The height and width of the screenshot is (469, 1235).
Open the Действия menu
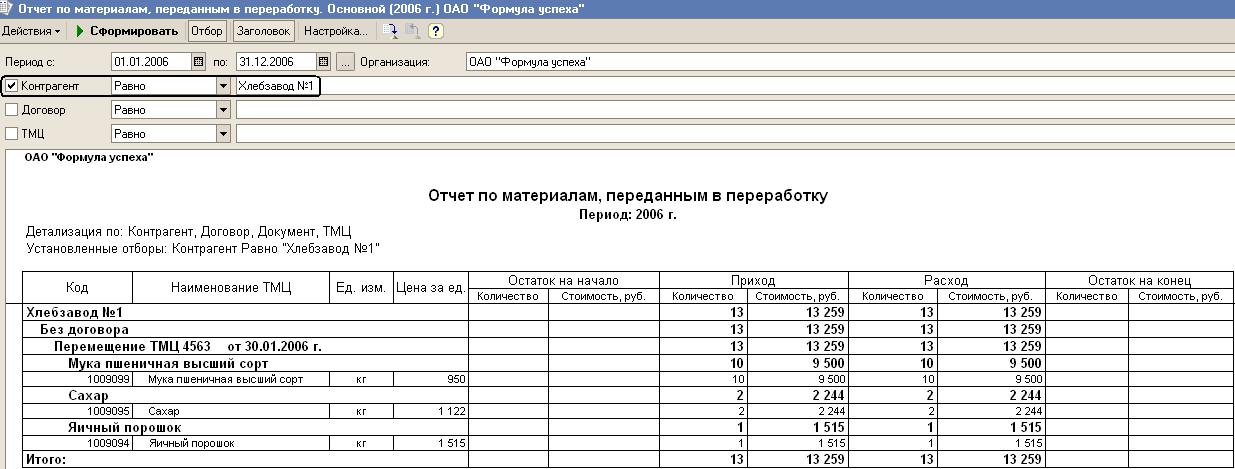coord(31,31)
